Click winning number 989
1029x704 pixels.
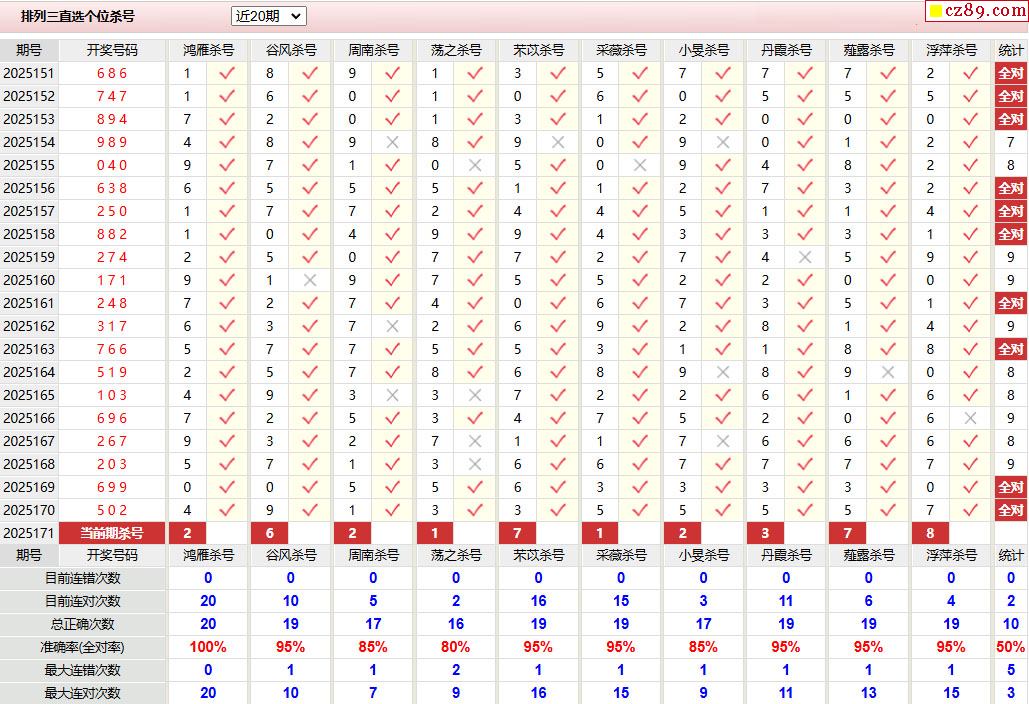click(112, 142)
